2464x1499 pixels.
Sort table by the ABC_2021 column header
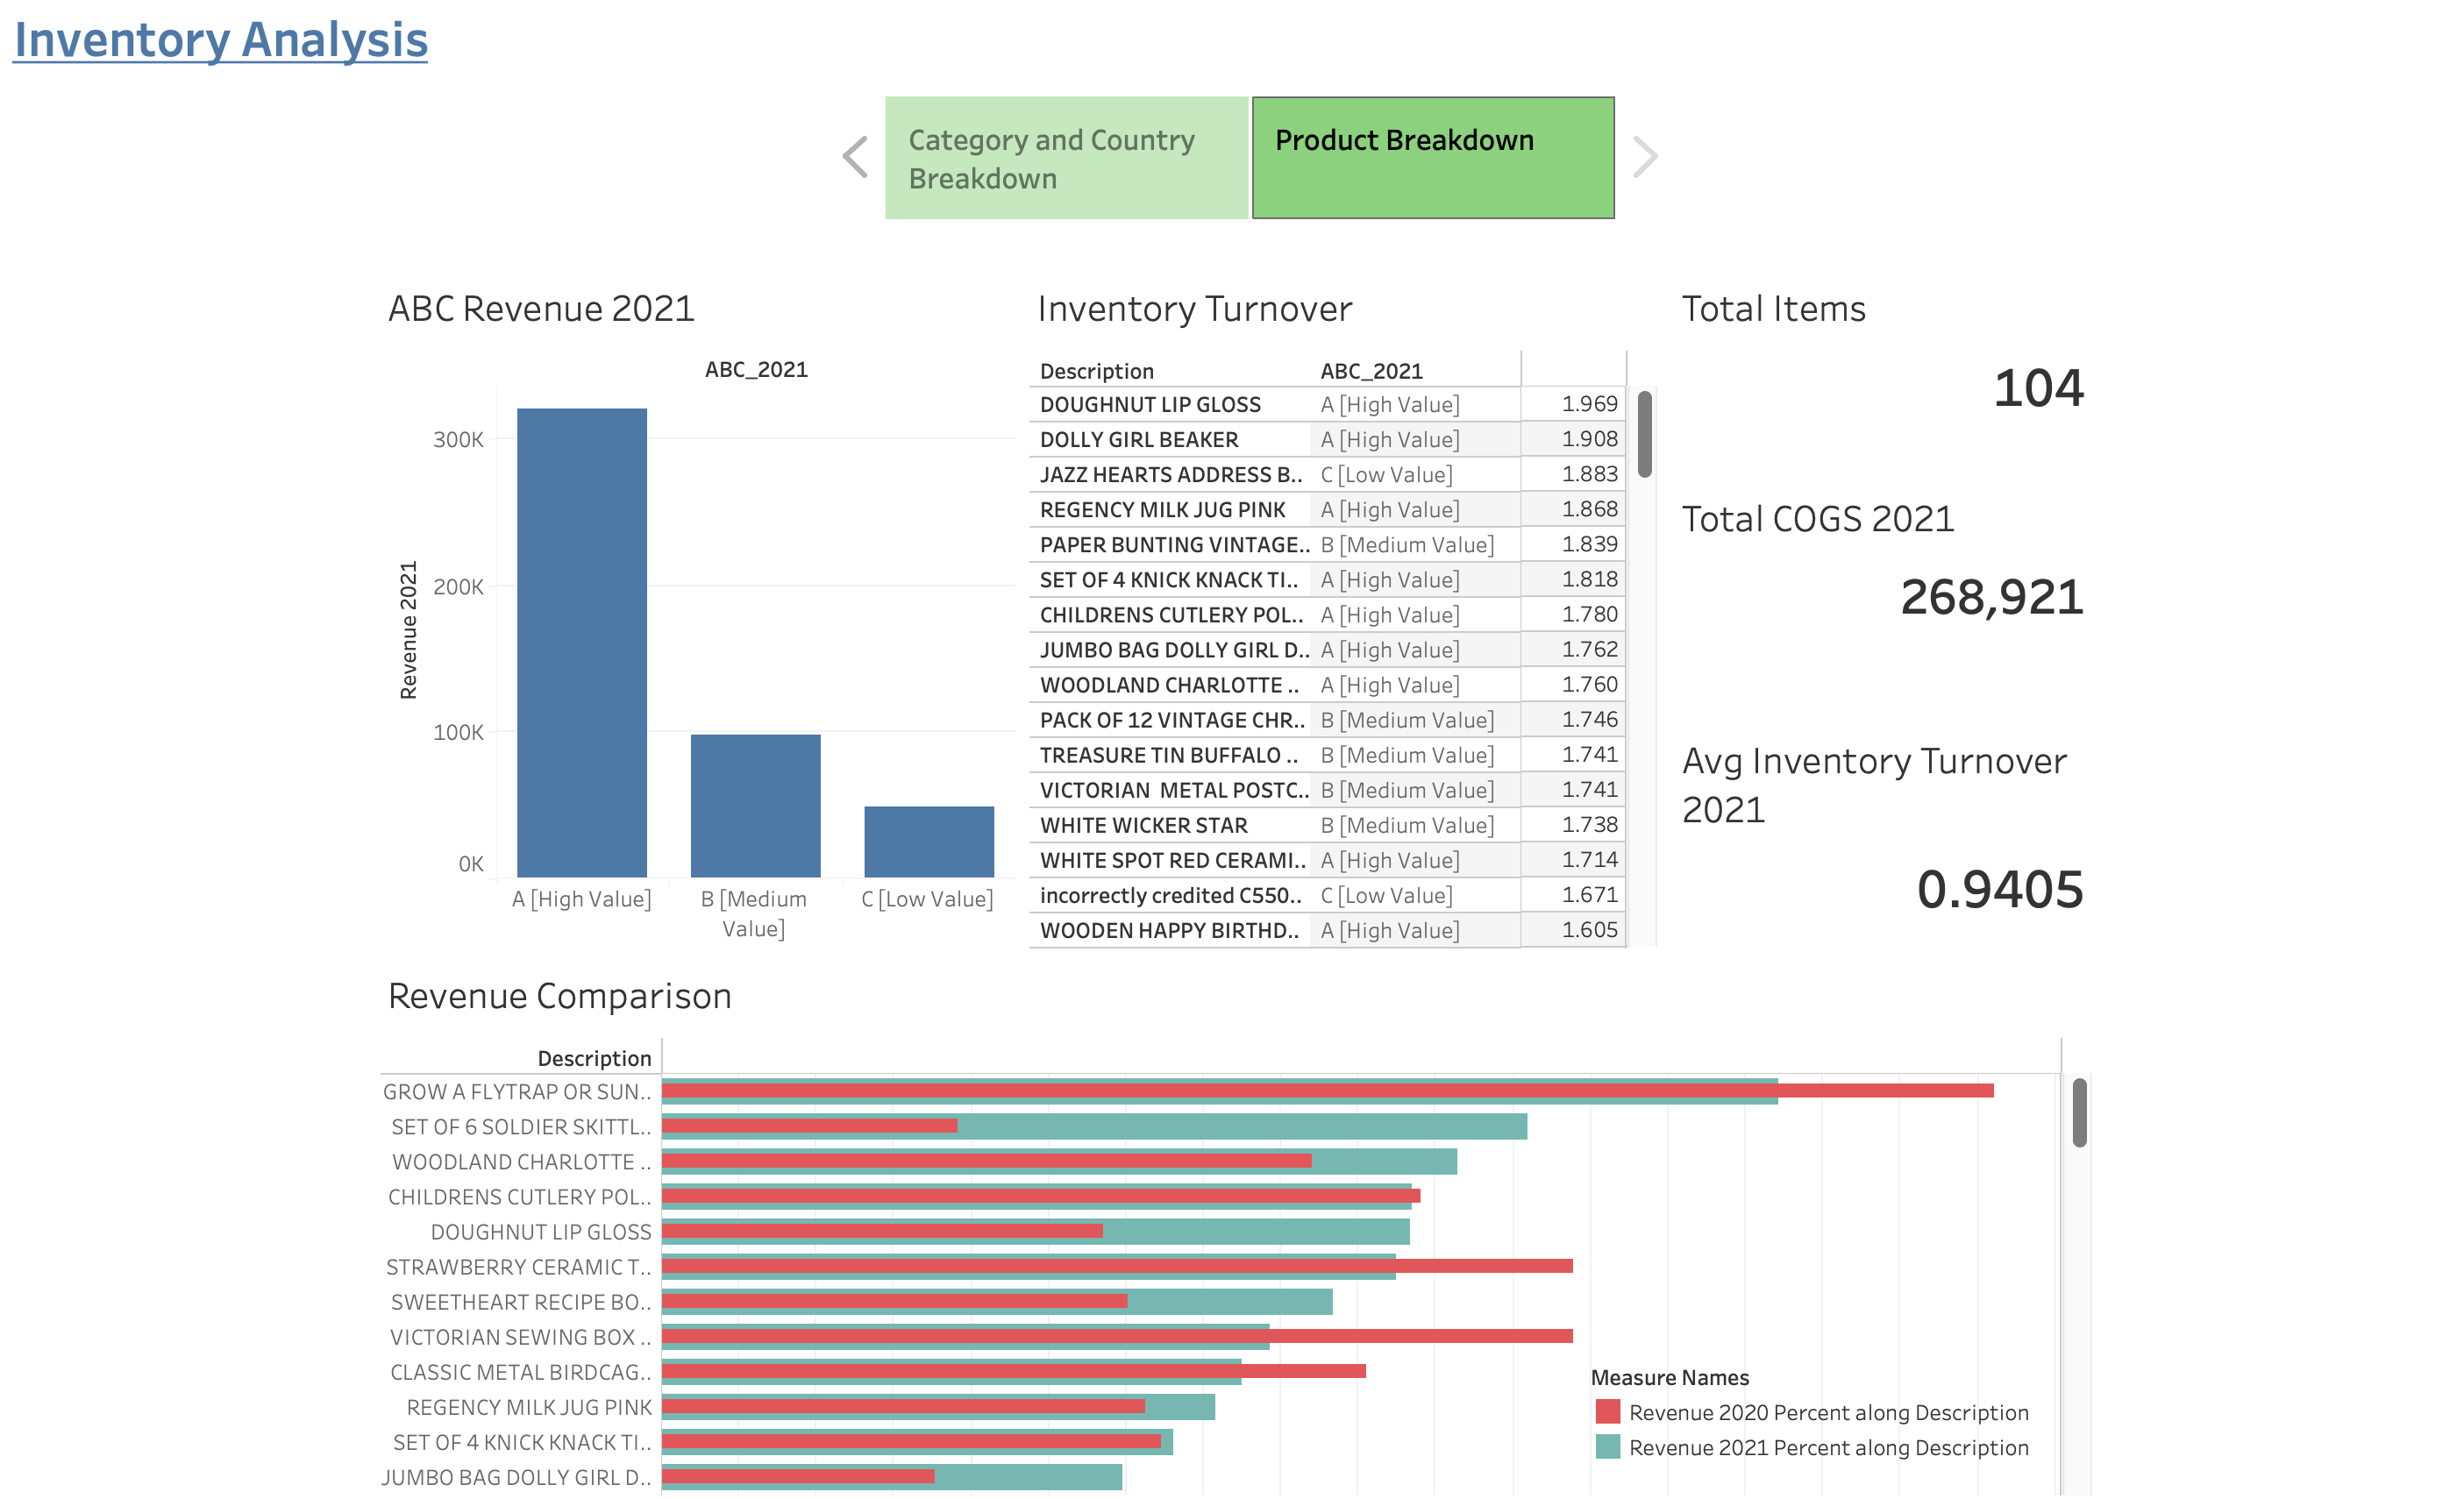click(x=1372, y=370)
